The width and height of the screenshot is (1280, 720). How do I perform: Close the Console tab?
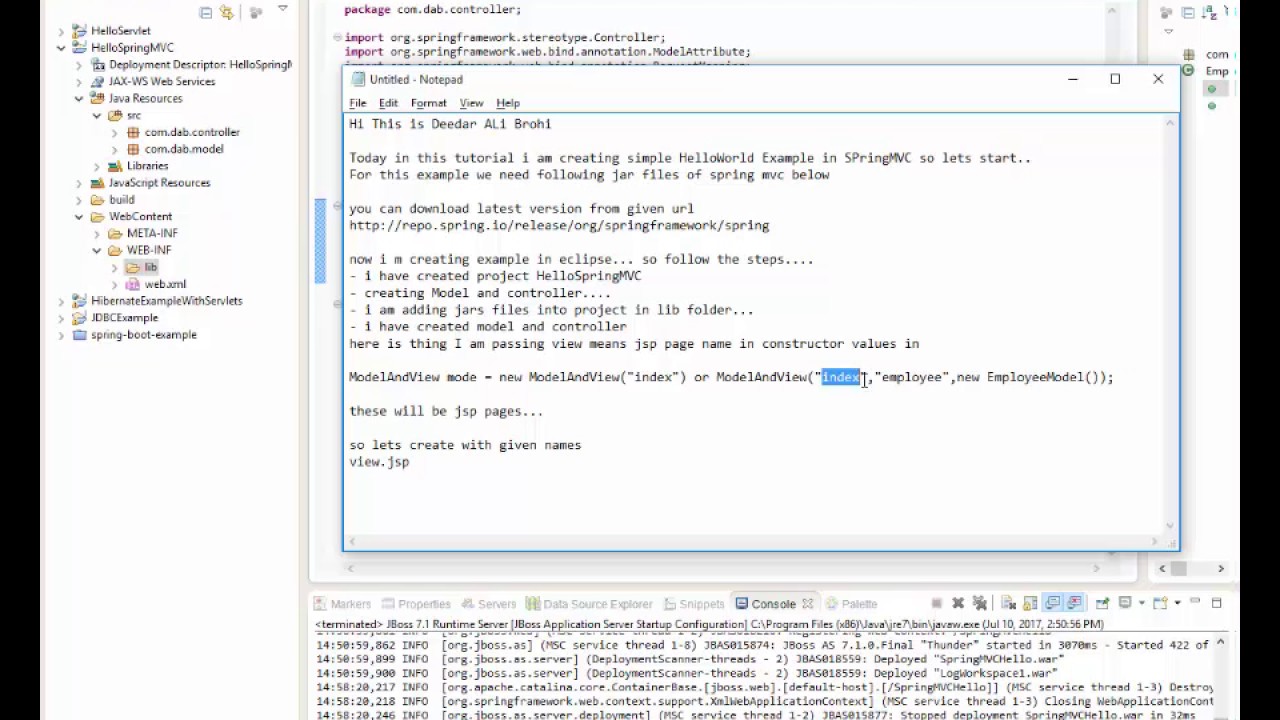pyautogui.click(x=807, y=604)
